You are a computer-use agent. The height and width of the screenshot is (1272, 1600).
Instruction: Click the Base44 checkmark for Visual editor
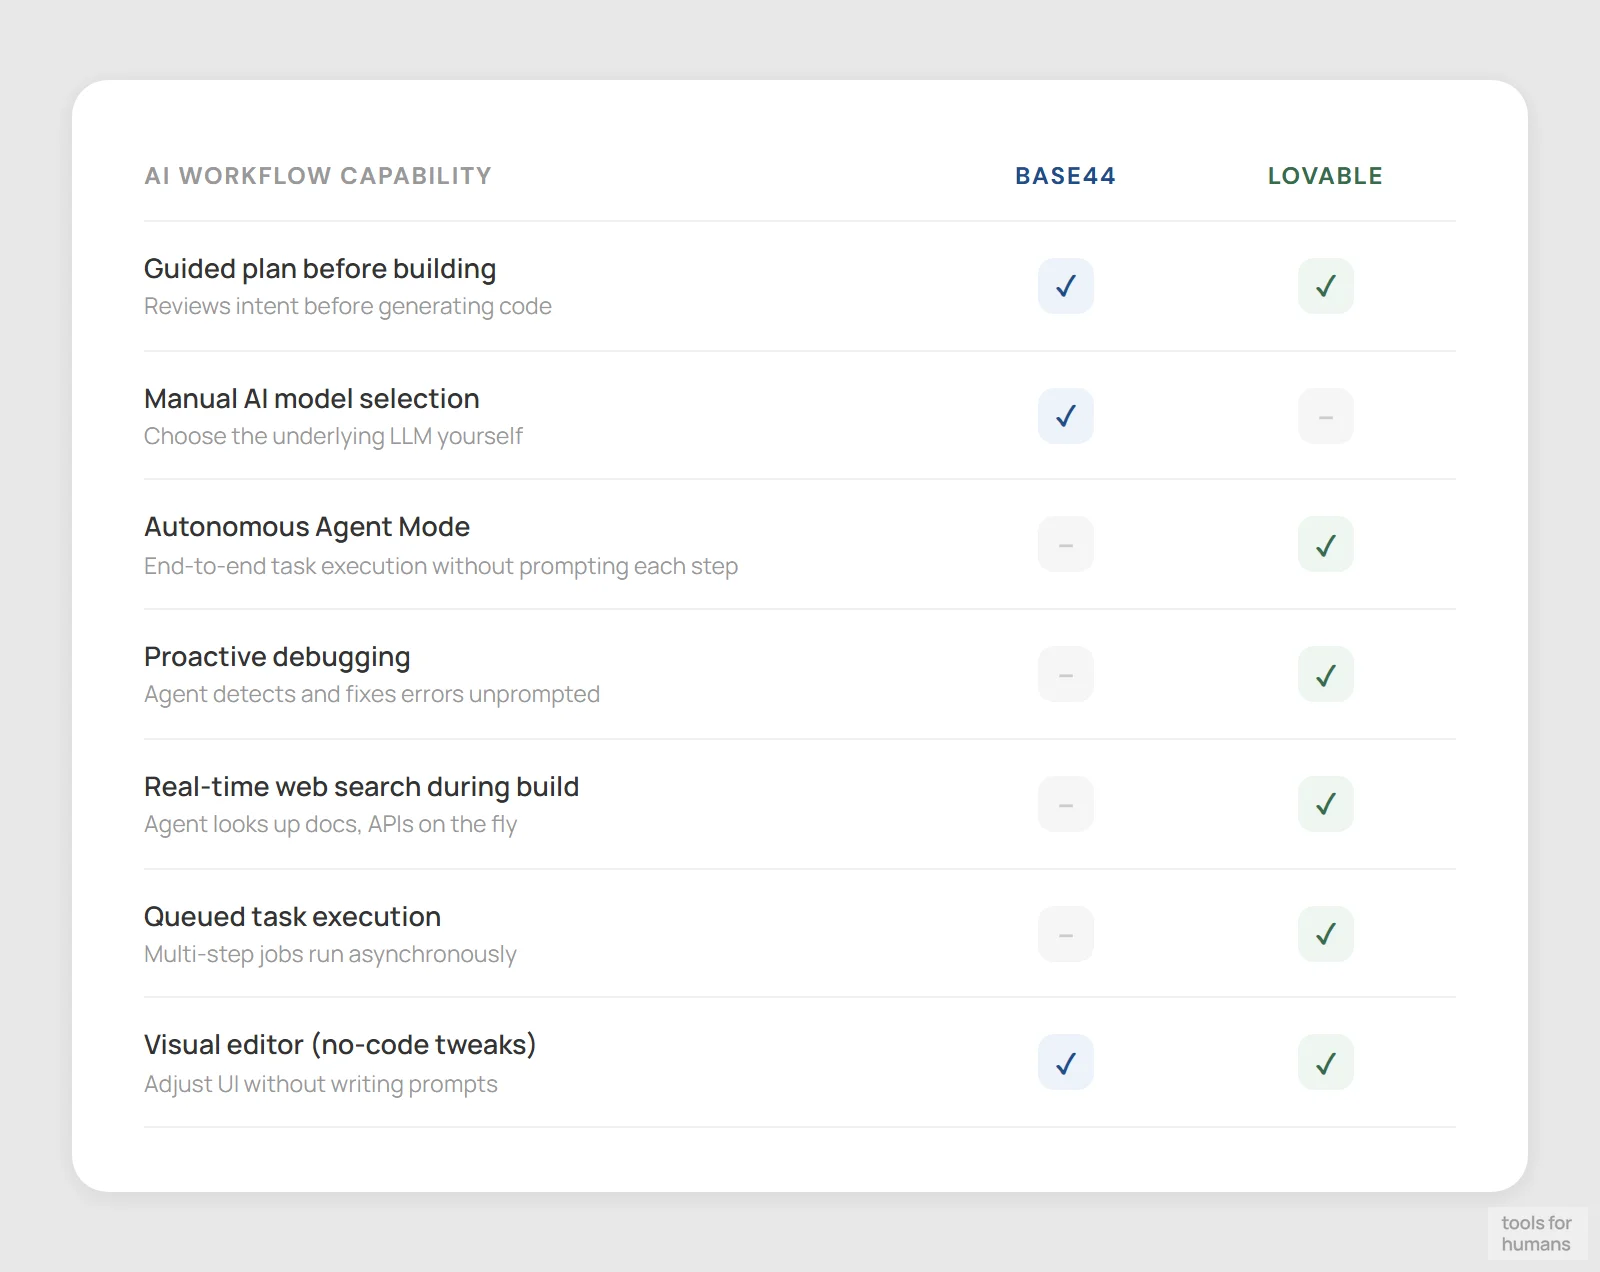tap(1065, 1062)
